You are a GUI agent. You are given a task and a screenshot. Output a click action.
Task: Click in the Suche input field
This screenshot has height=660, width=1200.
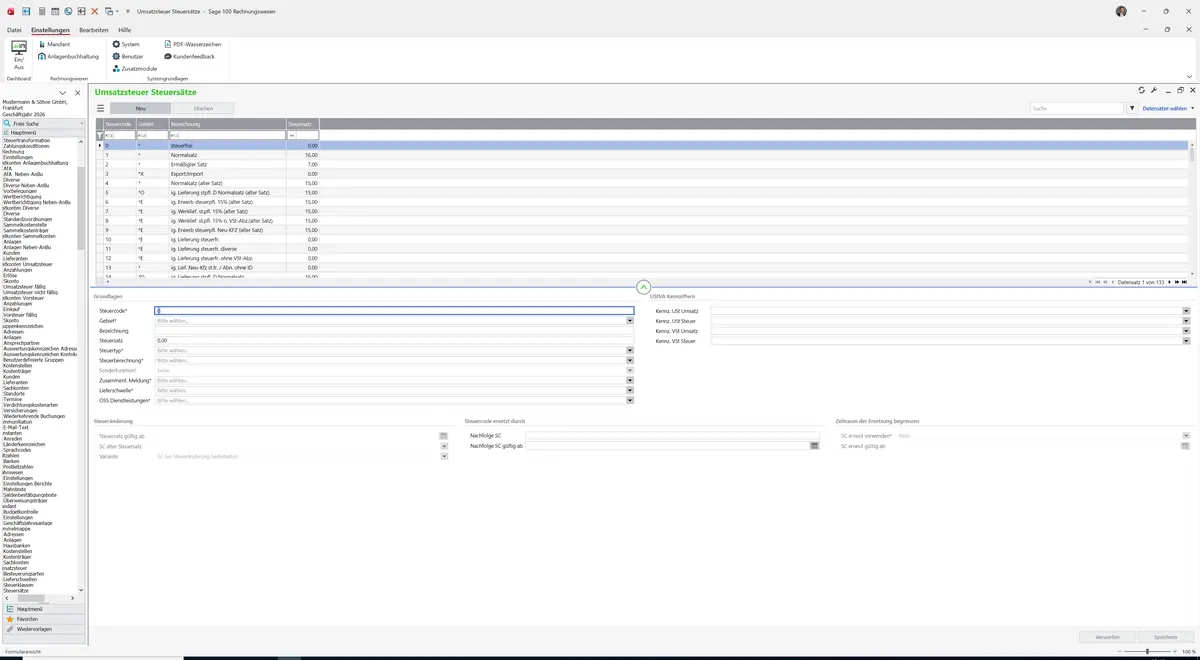point(1077,108)
